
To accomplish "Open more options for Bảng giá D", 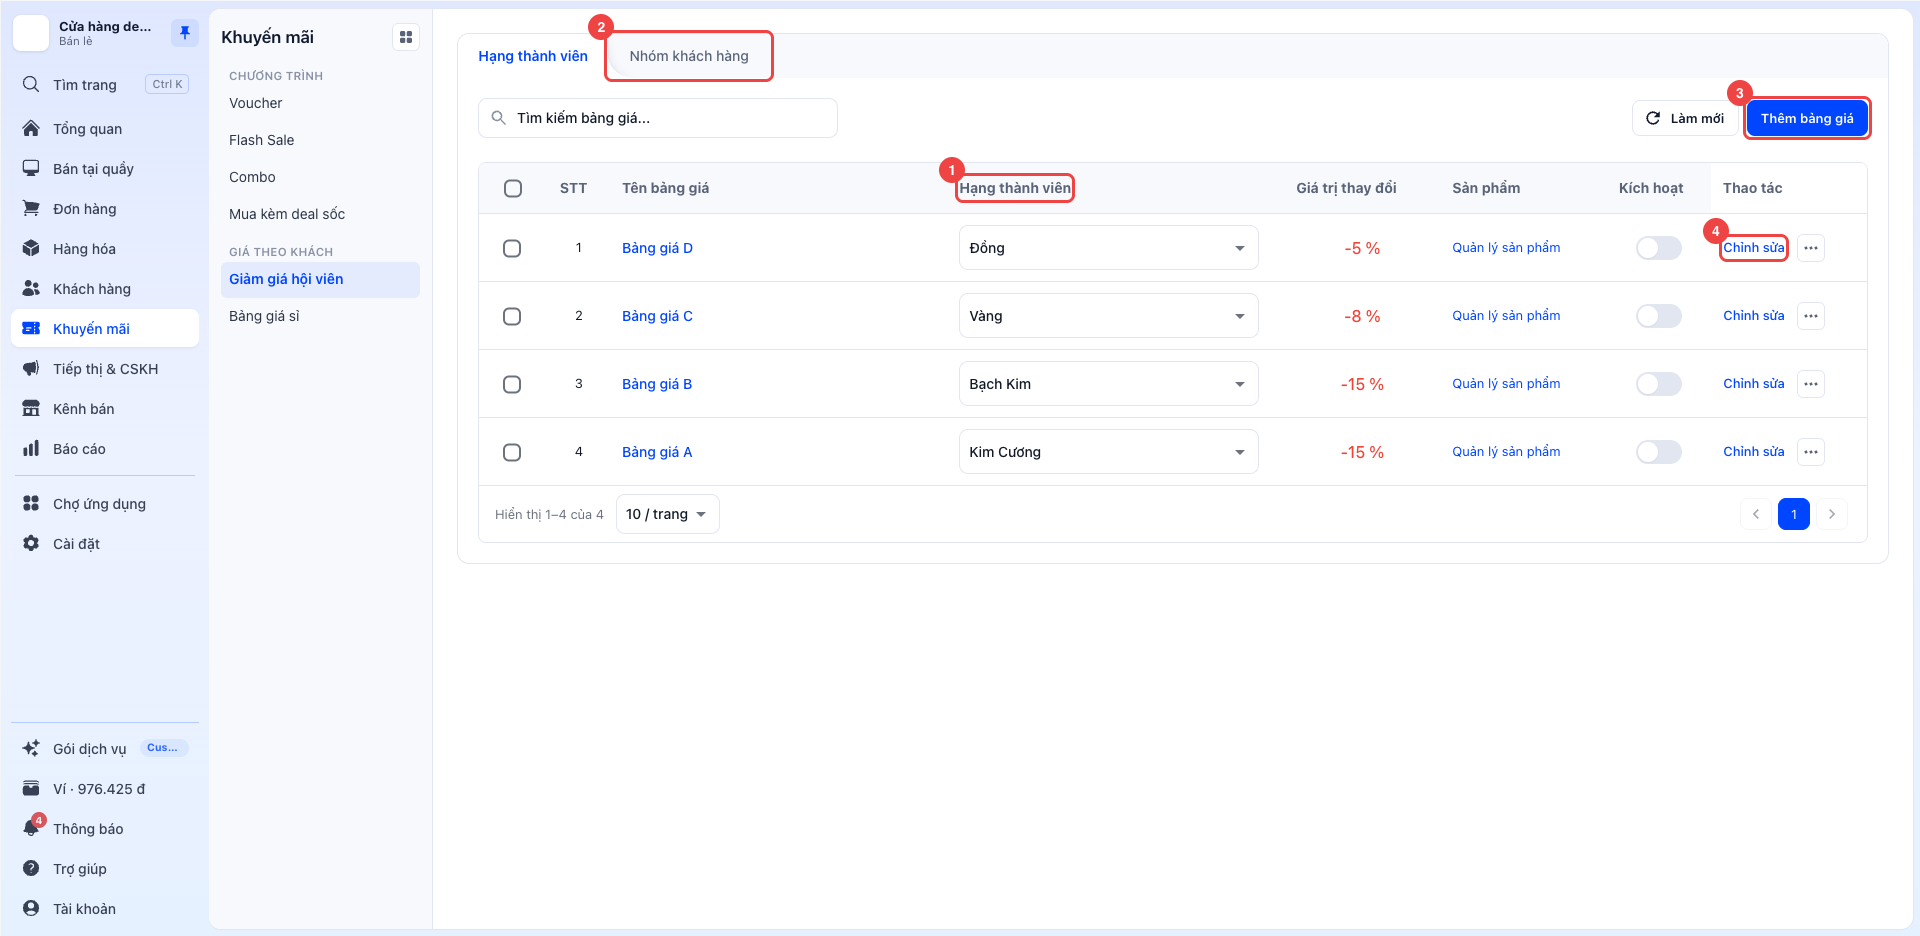I will tap(1811, 248).
